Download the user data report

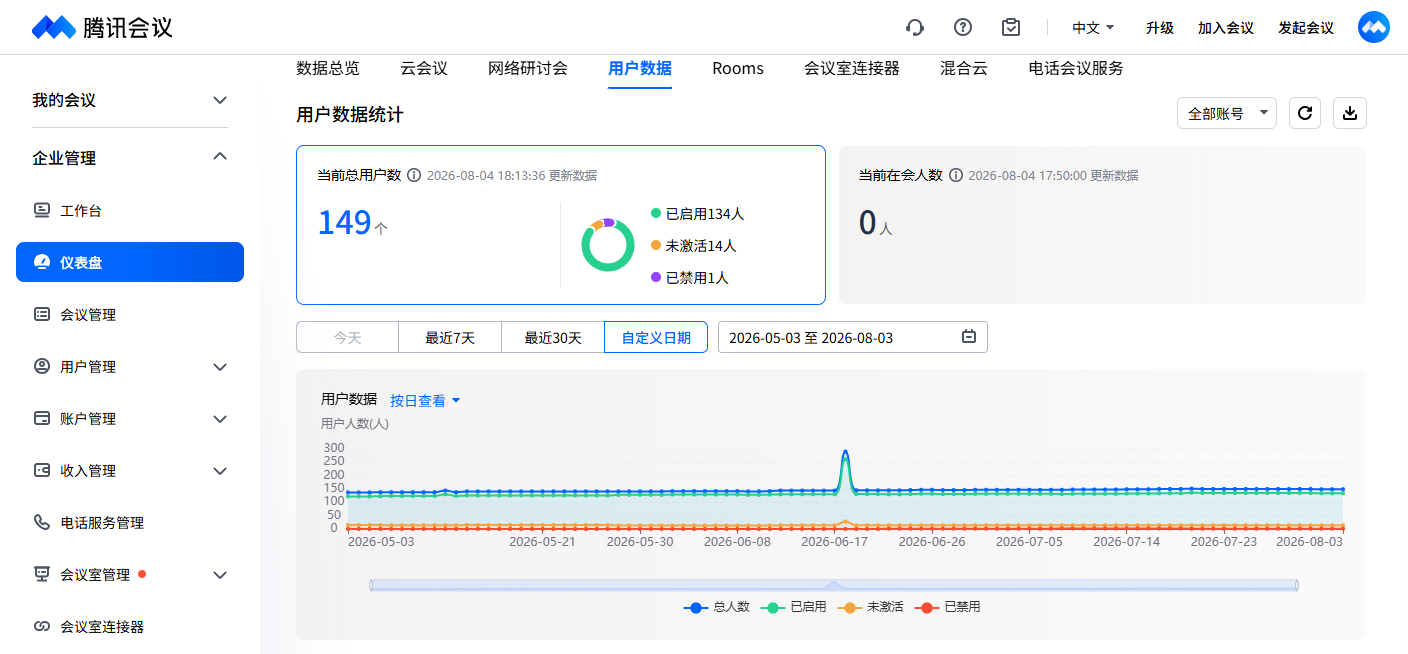click(1350, 113)
